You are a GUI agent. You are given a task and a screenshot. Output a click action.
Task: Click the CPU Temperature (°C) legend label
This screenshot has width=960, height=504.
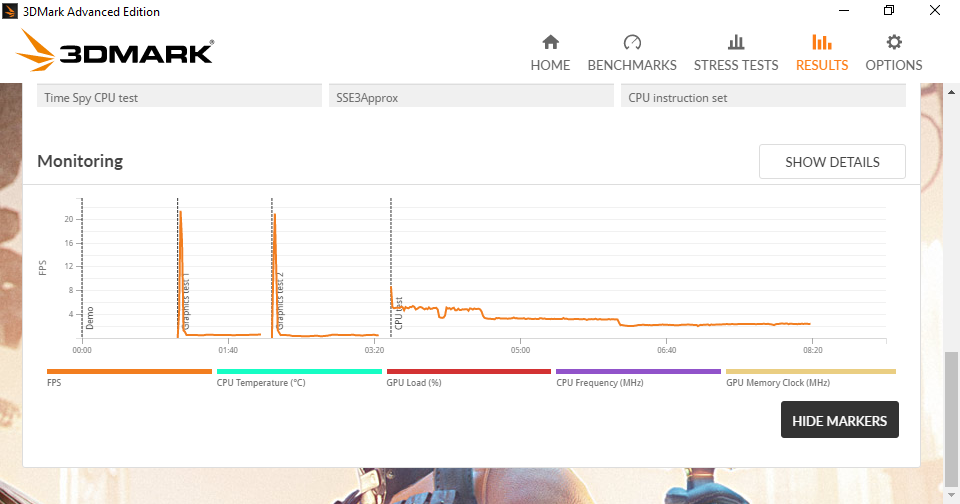261,383
